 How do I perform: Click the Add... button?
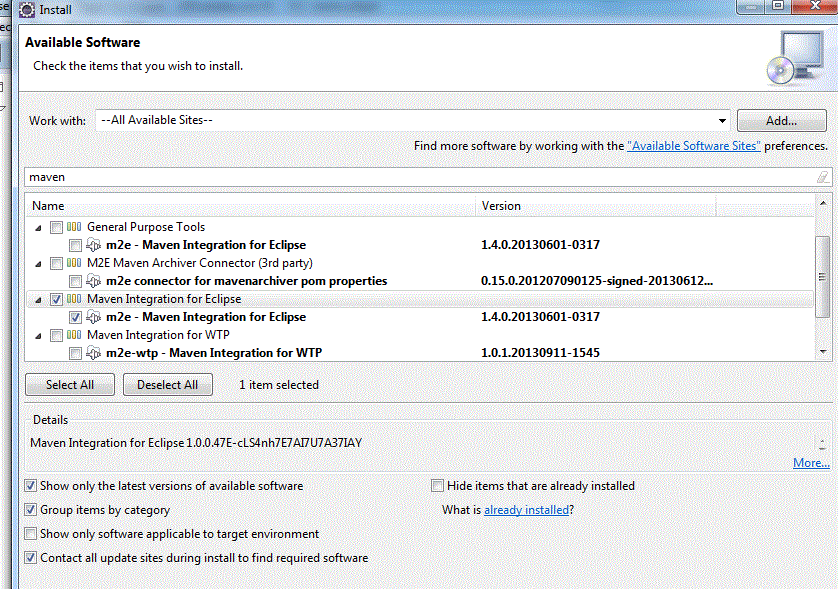[781, 121]
